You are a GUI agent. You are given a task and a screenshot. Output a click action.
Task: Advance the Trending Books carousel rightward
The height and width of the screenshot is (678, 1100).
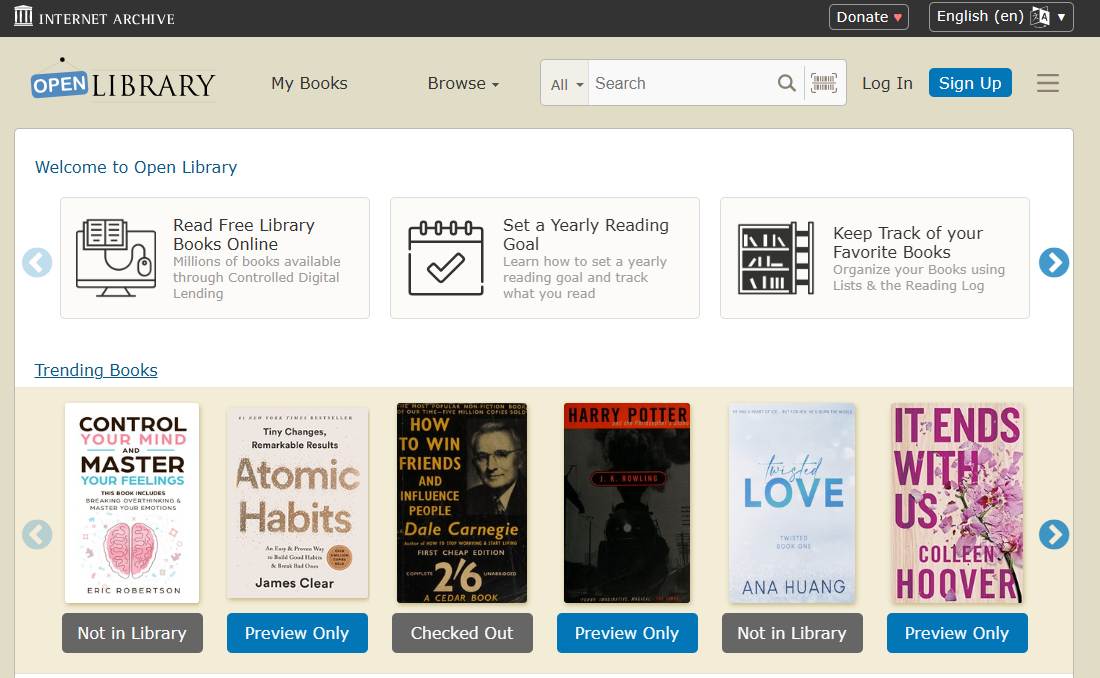[x=1054, y=535]
